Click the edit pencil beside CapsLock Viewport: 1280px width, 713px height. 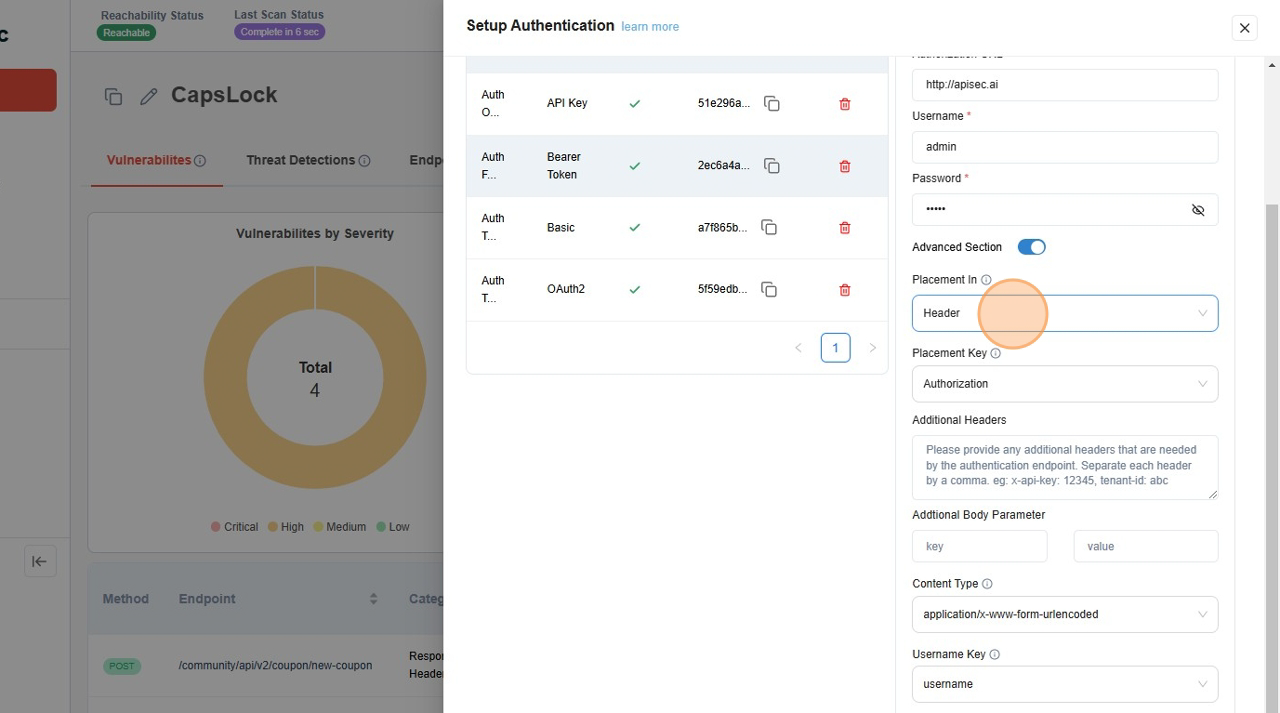149,96
